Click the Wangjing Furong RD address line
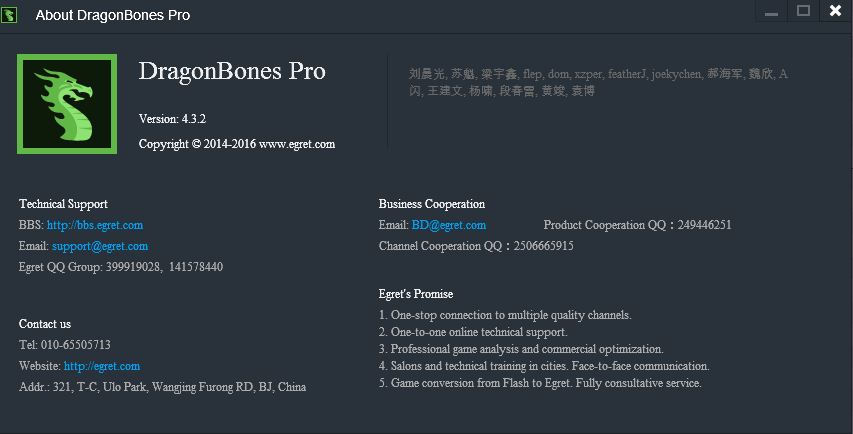The image size is (853, 434). point(162,387)
